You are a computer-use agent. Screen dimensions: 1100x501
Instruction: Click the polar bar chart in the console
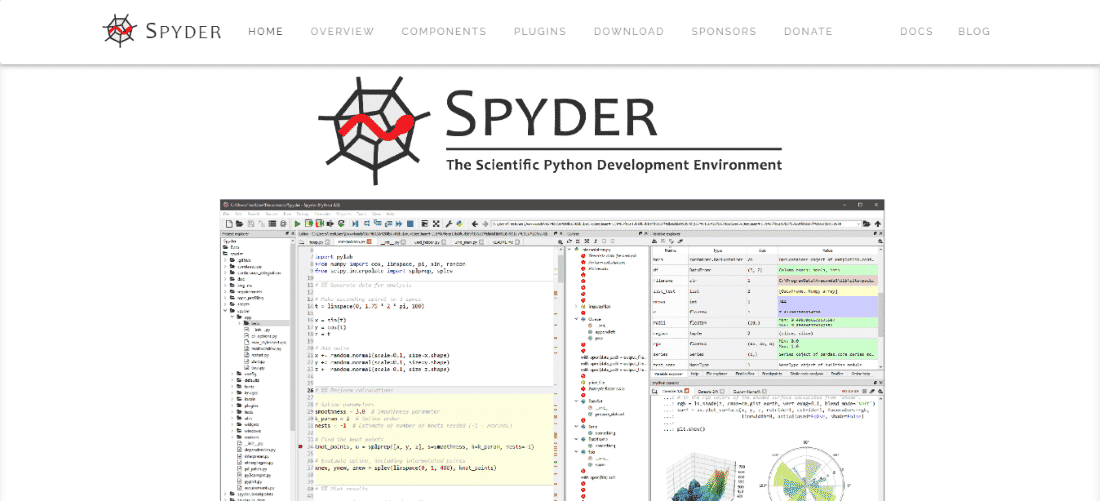click(805, 473)
